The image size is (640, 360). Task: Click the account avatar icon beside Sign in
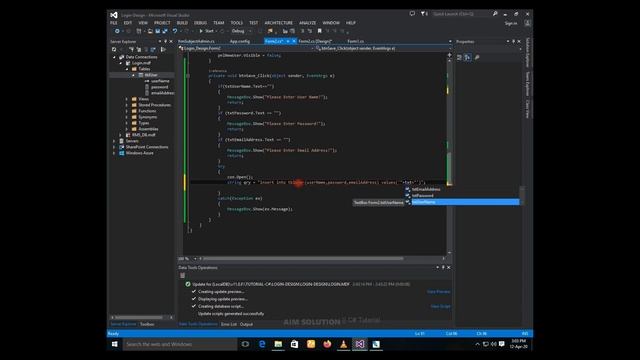point(527,23)
